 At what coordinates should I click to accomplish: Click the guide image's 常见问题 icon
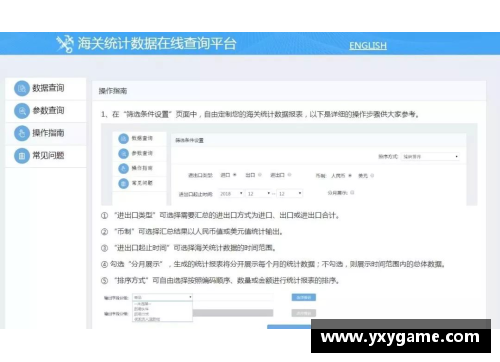pos(123,183)
